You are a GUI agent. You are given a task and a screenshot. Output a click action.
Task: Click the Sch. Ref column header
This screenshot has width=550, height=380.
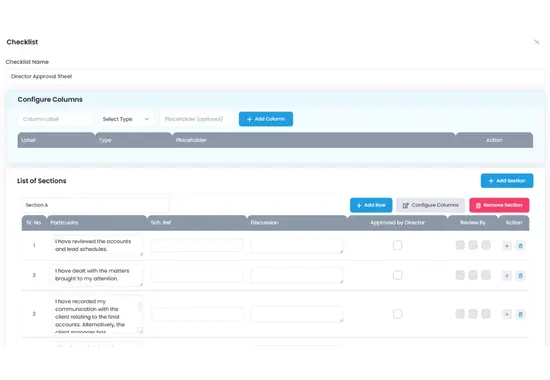pos(197,223)
